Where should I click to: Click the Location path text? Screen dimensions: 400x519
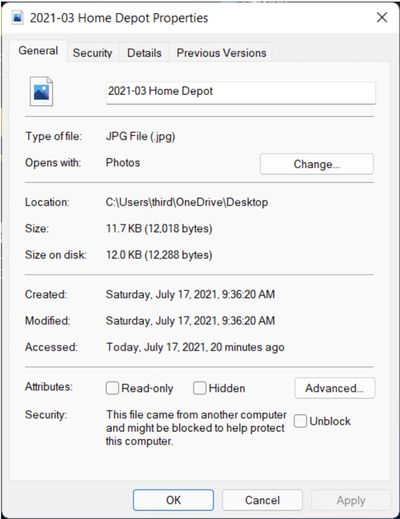(x=187, y=202)
